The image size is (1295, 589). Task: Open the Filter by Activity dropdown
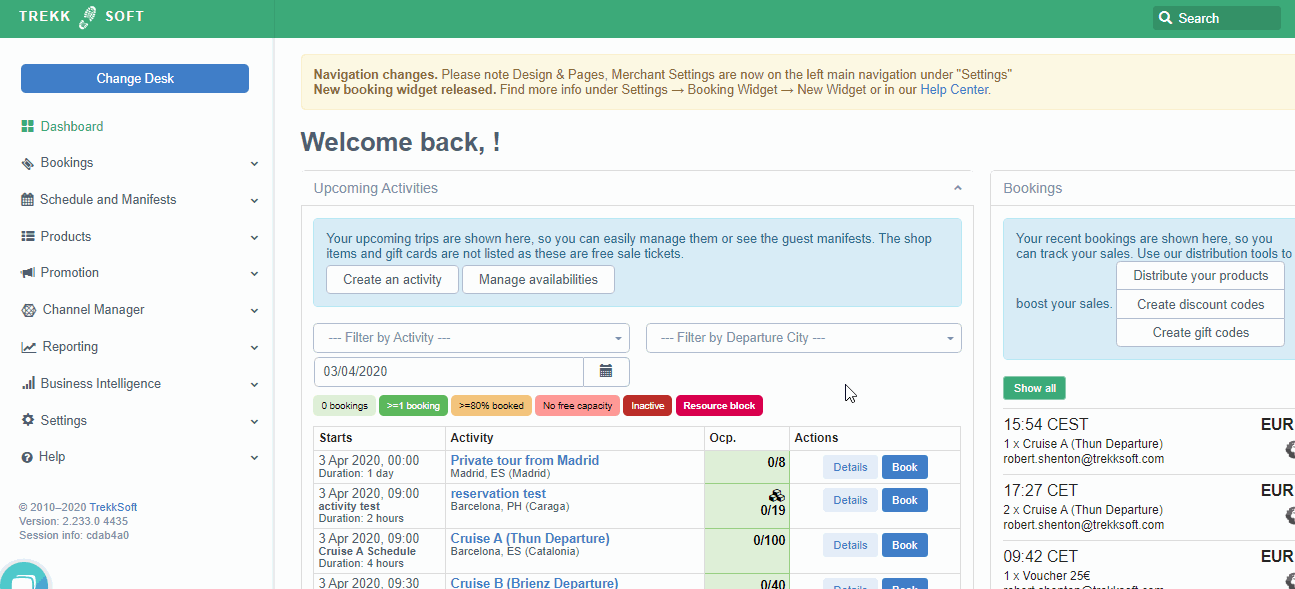tap(471, 338)
